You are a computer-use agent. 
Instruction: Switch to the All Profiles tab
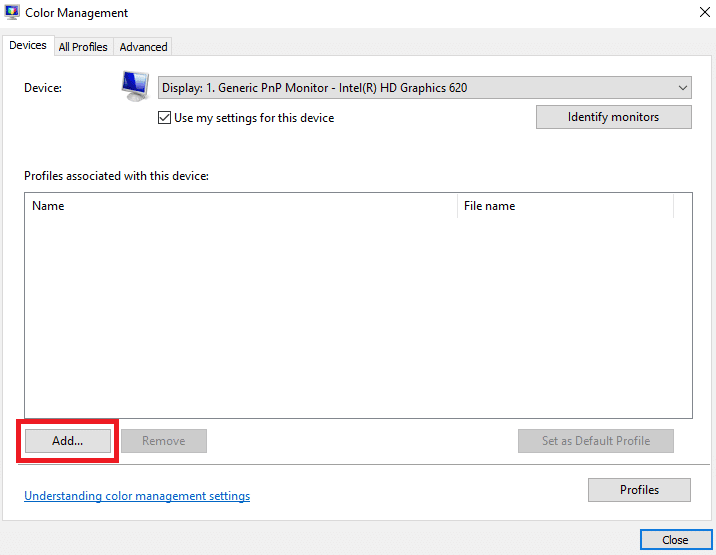click(x=83, y=47)
